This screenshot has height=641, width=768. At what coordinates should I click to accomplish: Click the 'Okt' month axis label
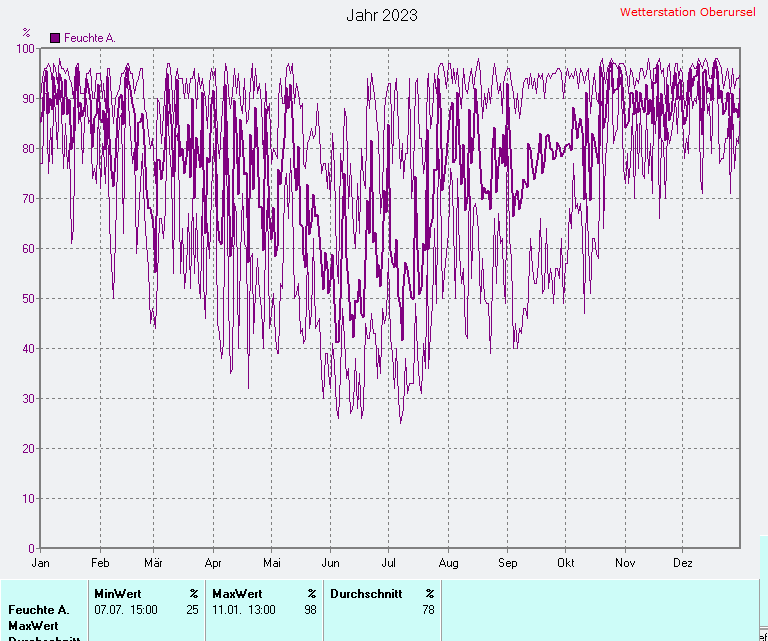[566, 563]
